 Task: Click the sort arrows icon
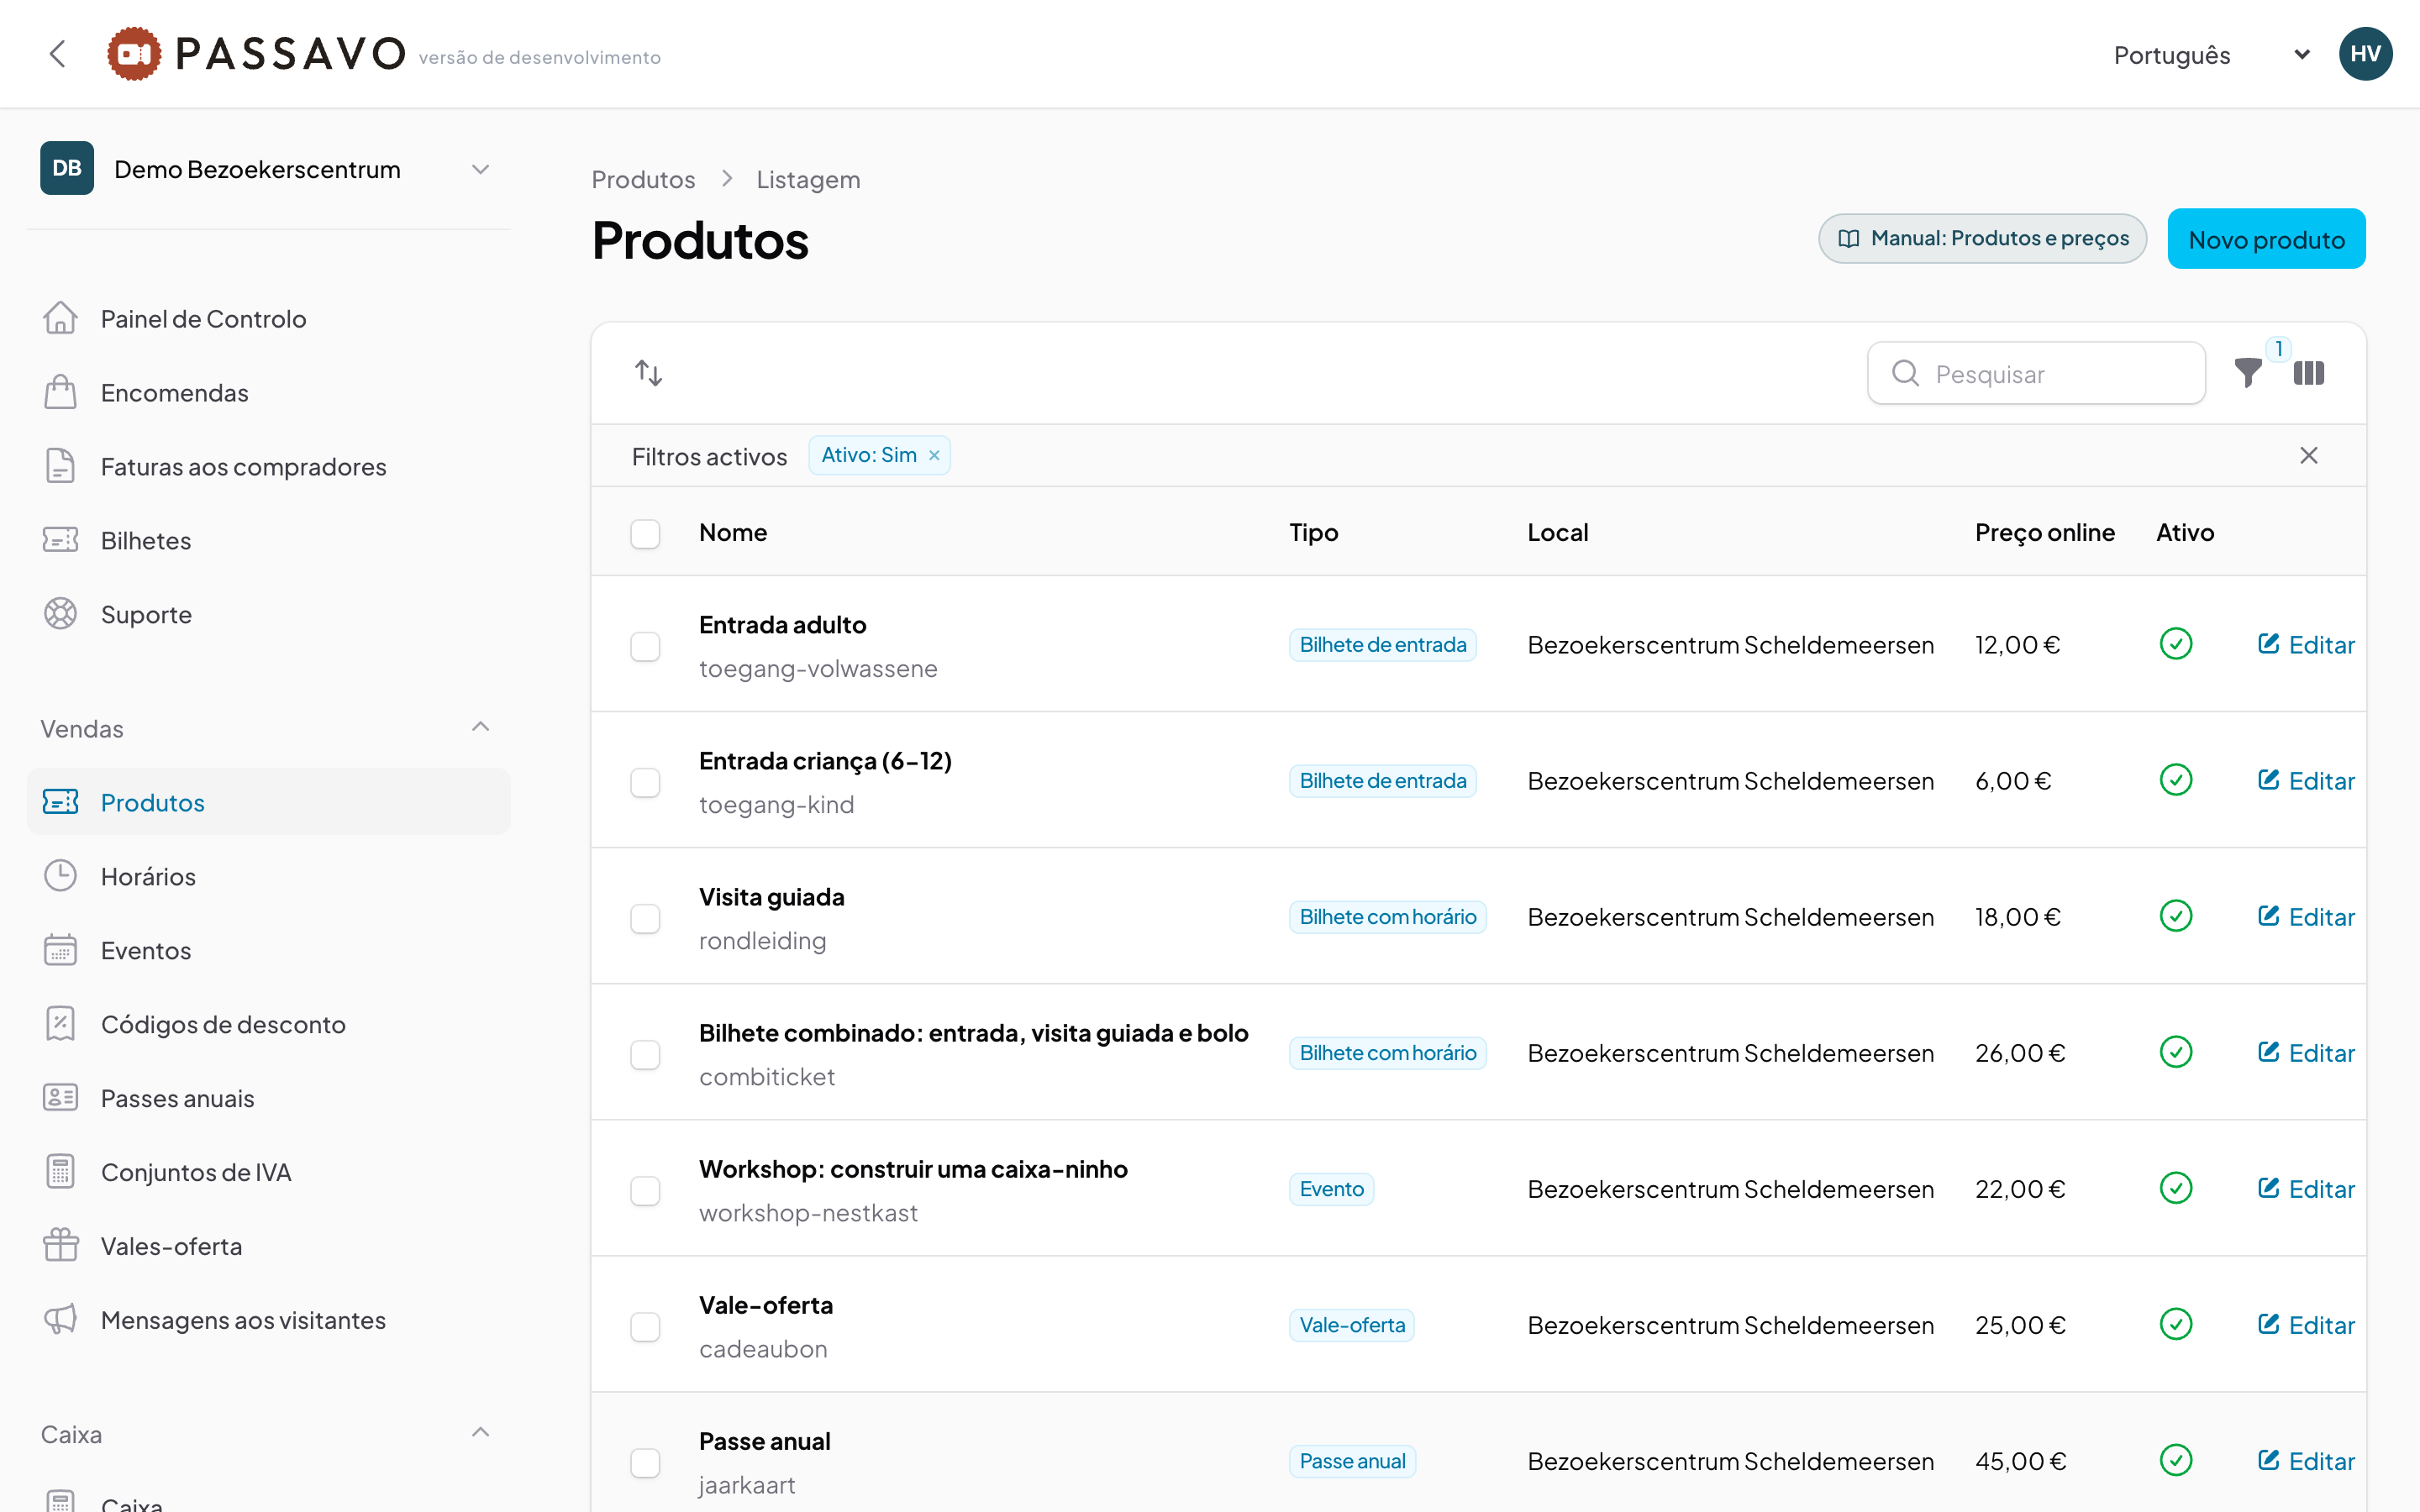point(649,373)
